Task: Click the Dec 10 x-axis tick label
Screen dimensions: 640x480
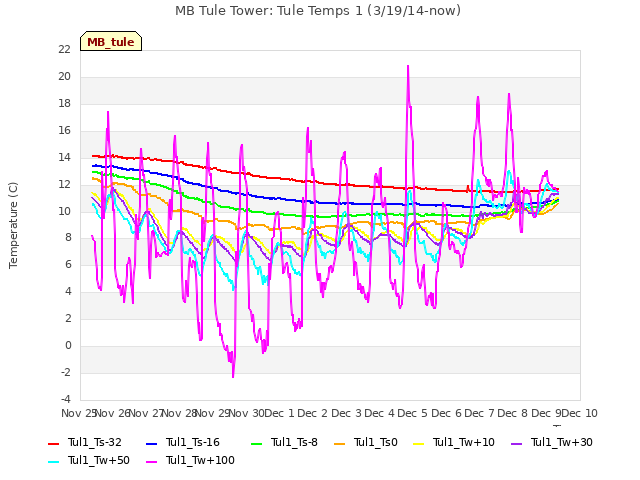Action: (x=580, y=413)
